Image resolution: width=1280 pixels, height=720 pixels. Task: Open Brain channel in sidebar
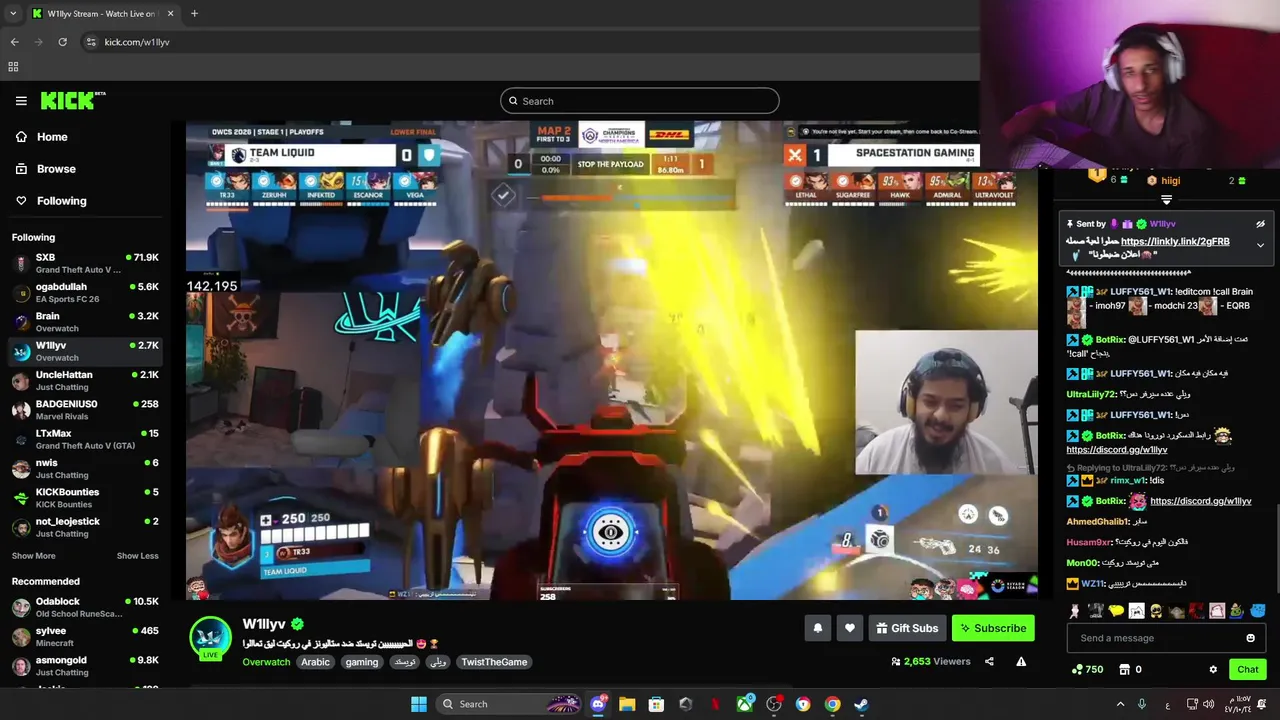tap(85, 322)
